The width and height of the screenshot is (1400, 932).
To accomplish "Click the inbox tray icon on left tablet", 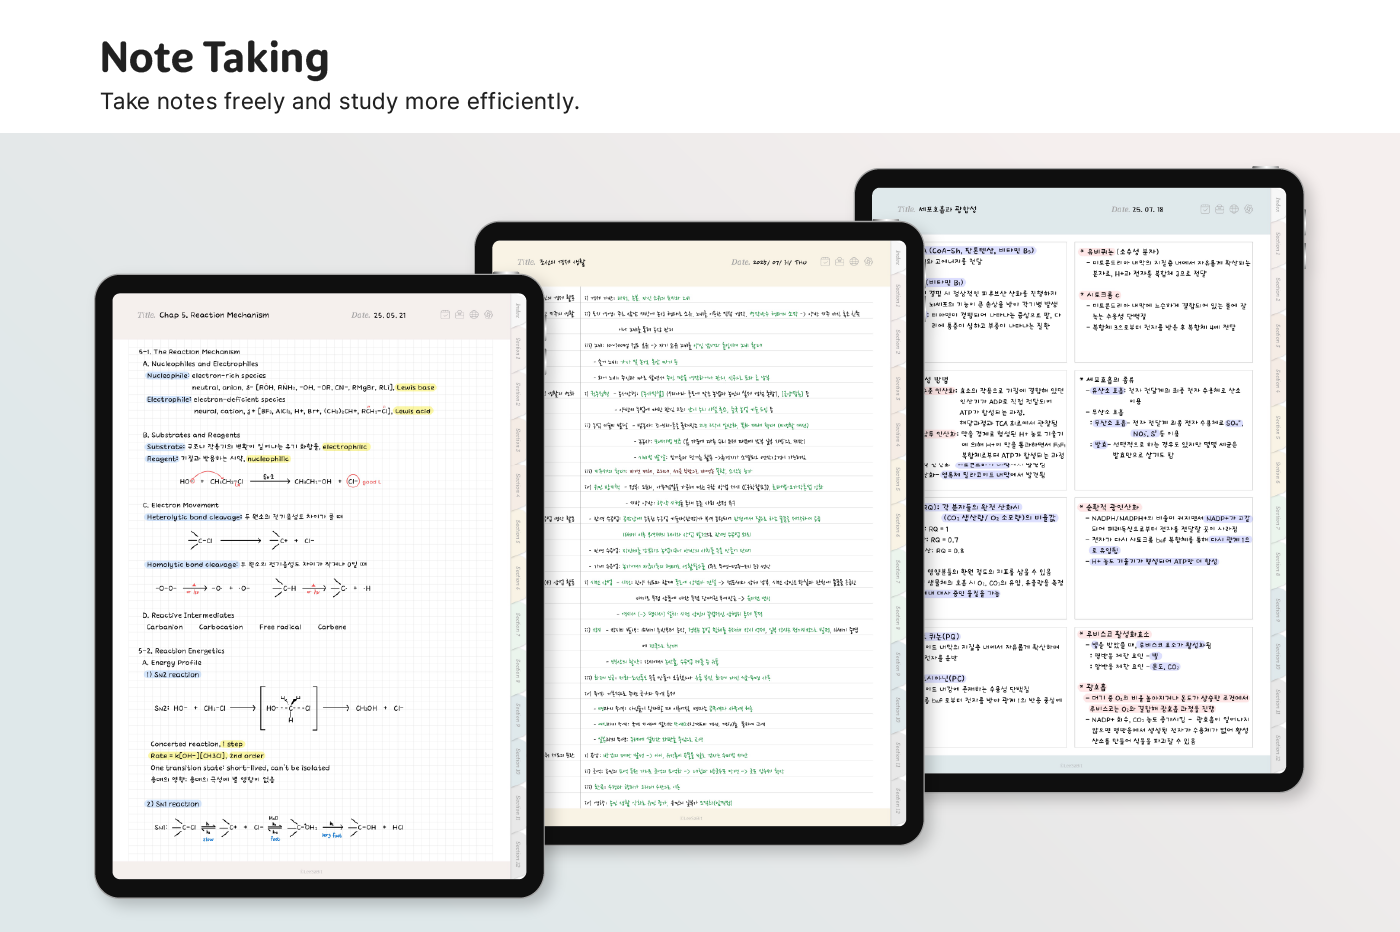I will coord(459,314).
